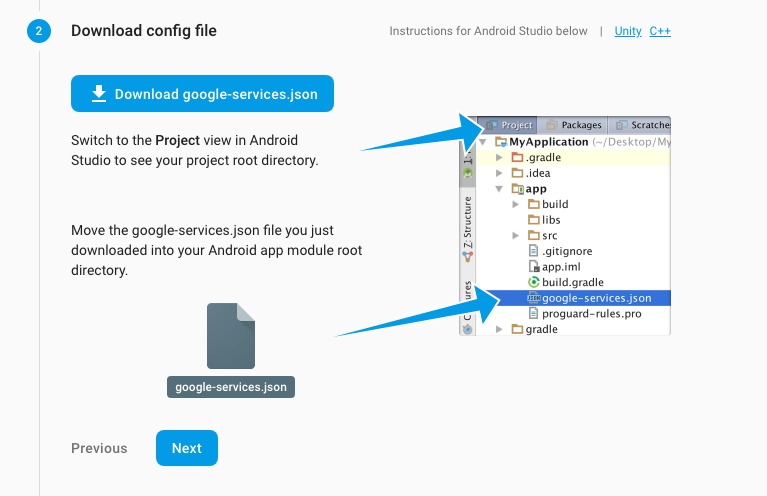Click the step 2 Download config file heading

(144, 31)
